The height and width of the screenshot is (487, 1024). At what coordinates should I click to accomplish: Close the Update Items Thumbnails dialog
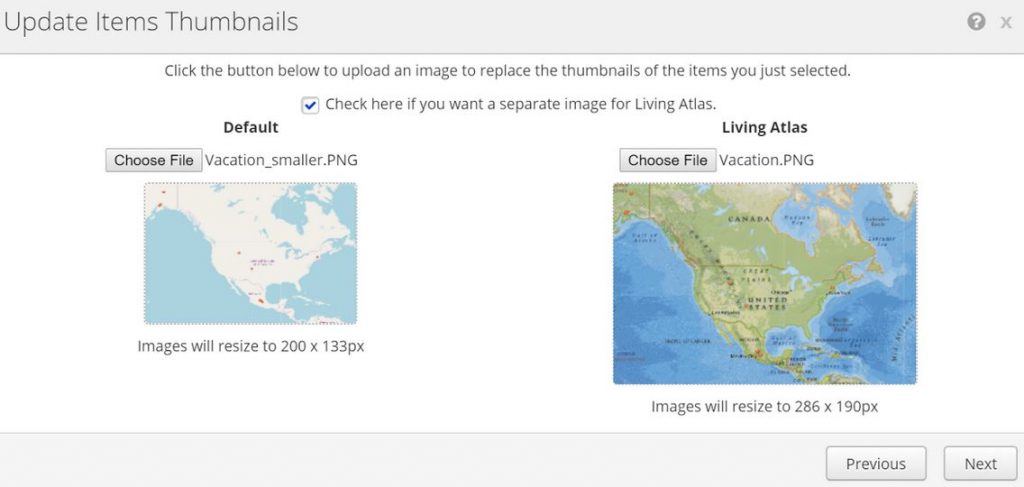(1006, 22)
